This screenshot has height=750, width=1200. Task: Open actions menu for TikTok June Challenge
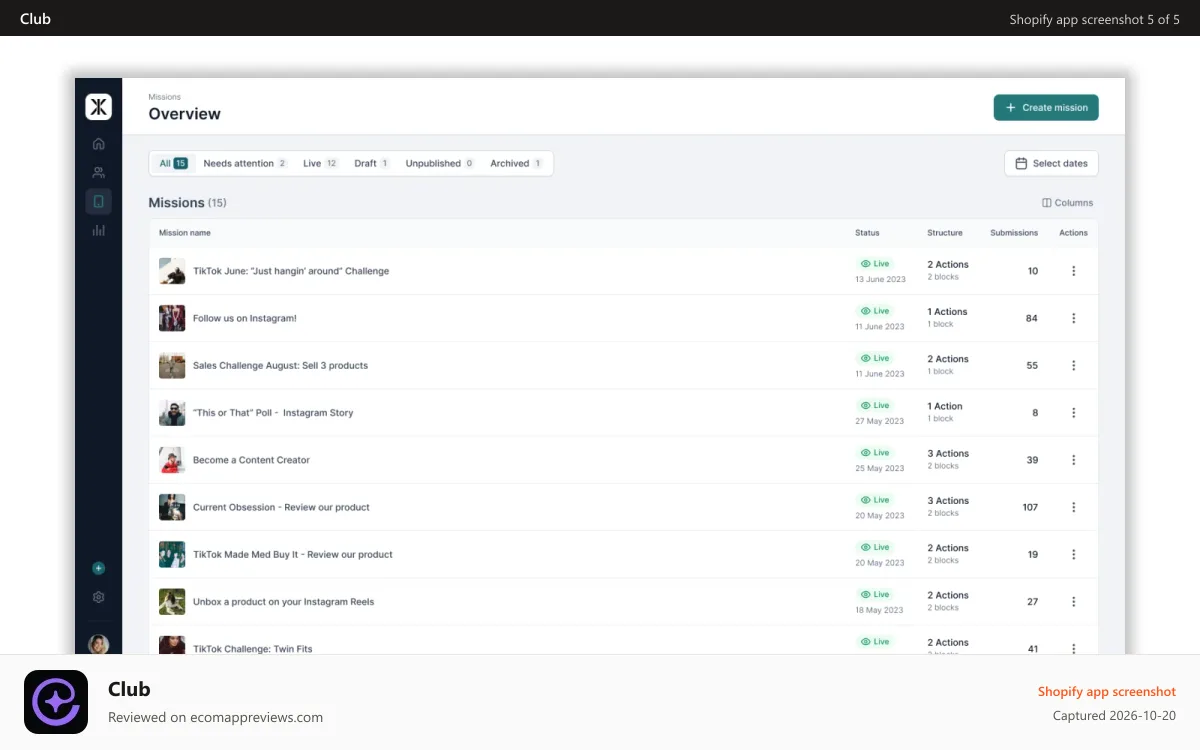point(1074,271)
